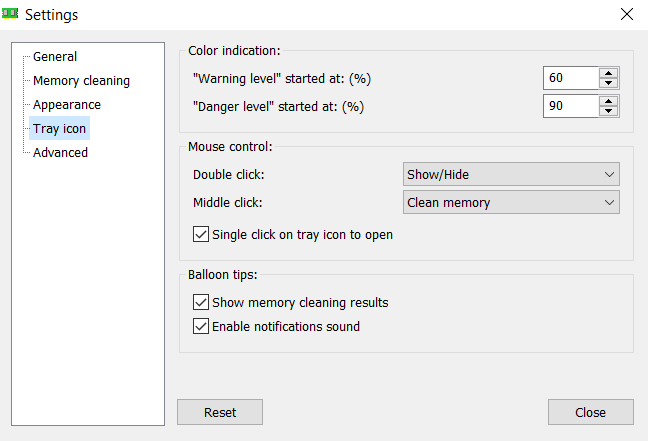Screen dimensions: 648x441
Task: Increase the Danger level percentage
Action: coord(608,101)
